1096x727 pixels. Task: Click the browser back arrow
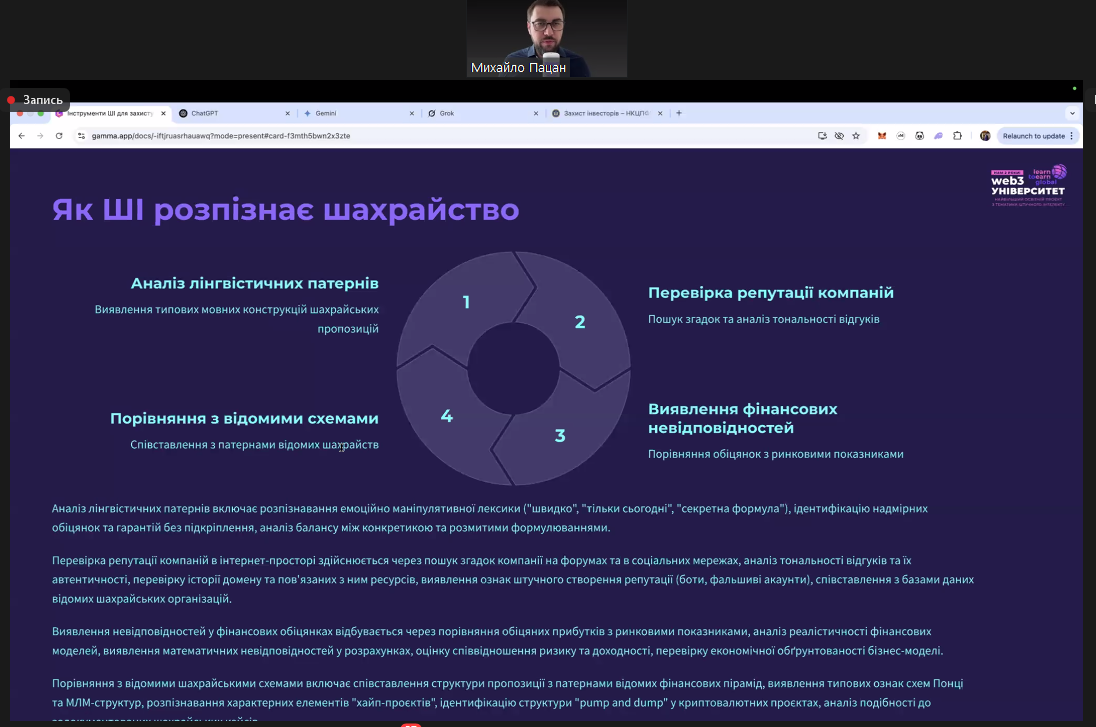point(22,135)
